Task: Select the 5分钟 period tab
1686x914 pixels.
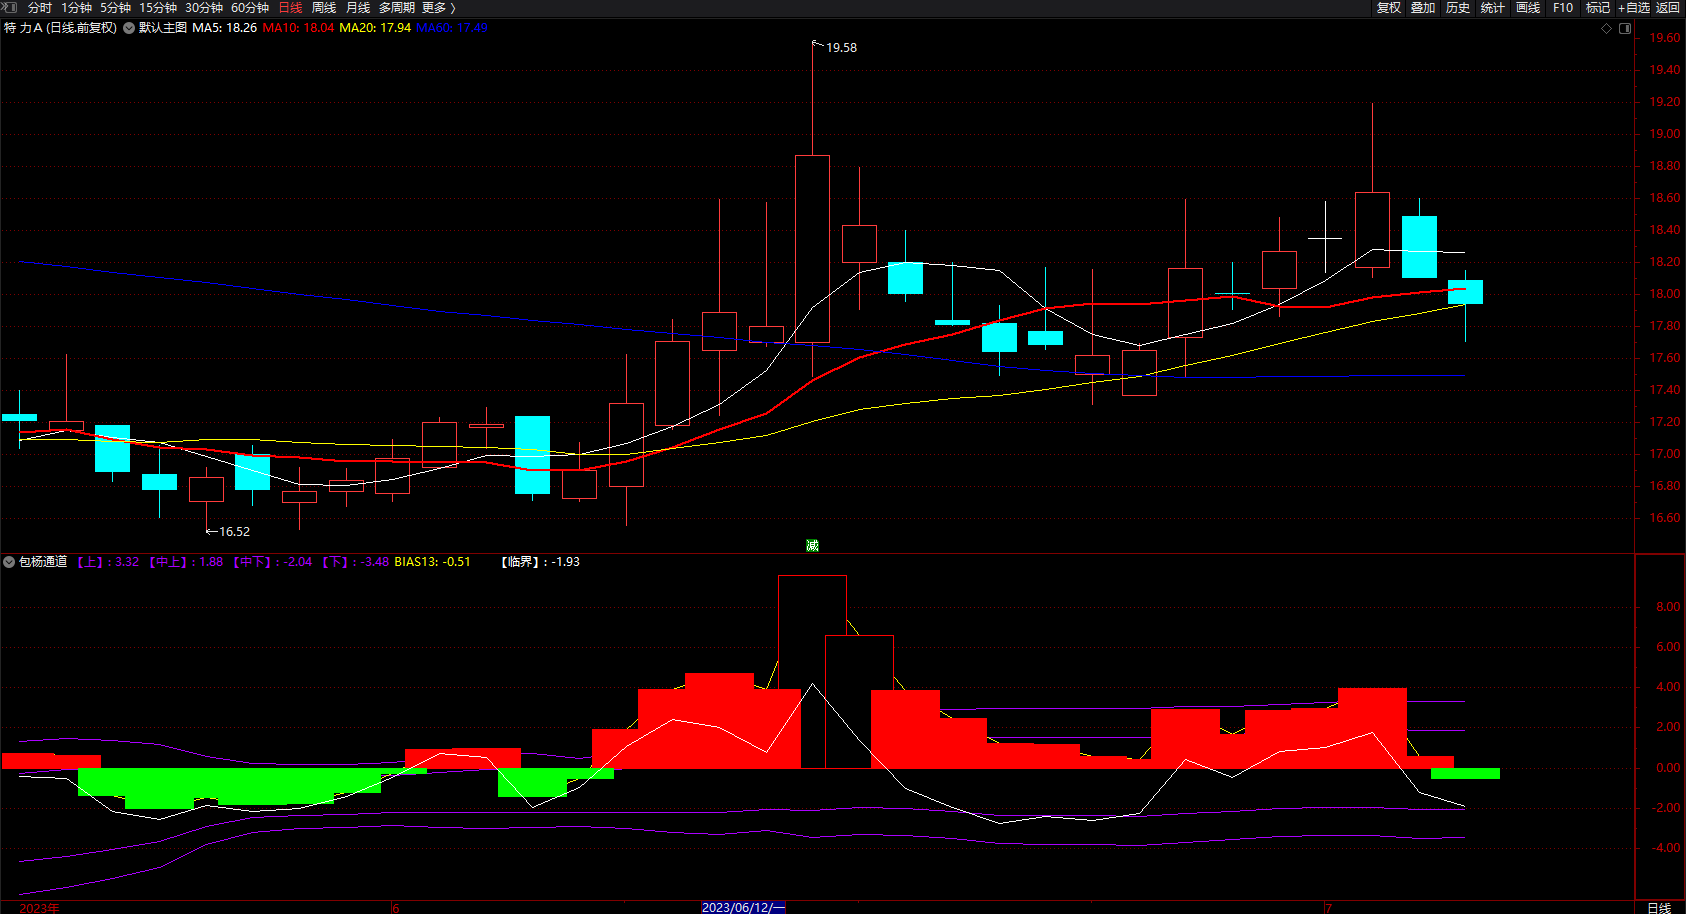Action: (x=115, y=8)
